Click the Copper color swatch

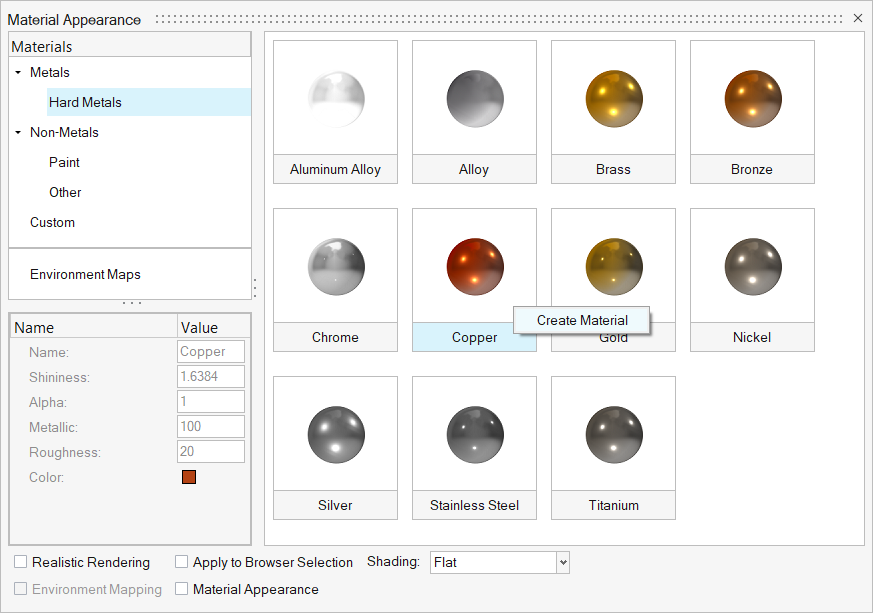click(189, 477)
